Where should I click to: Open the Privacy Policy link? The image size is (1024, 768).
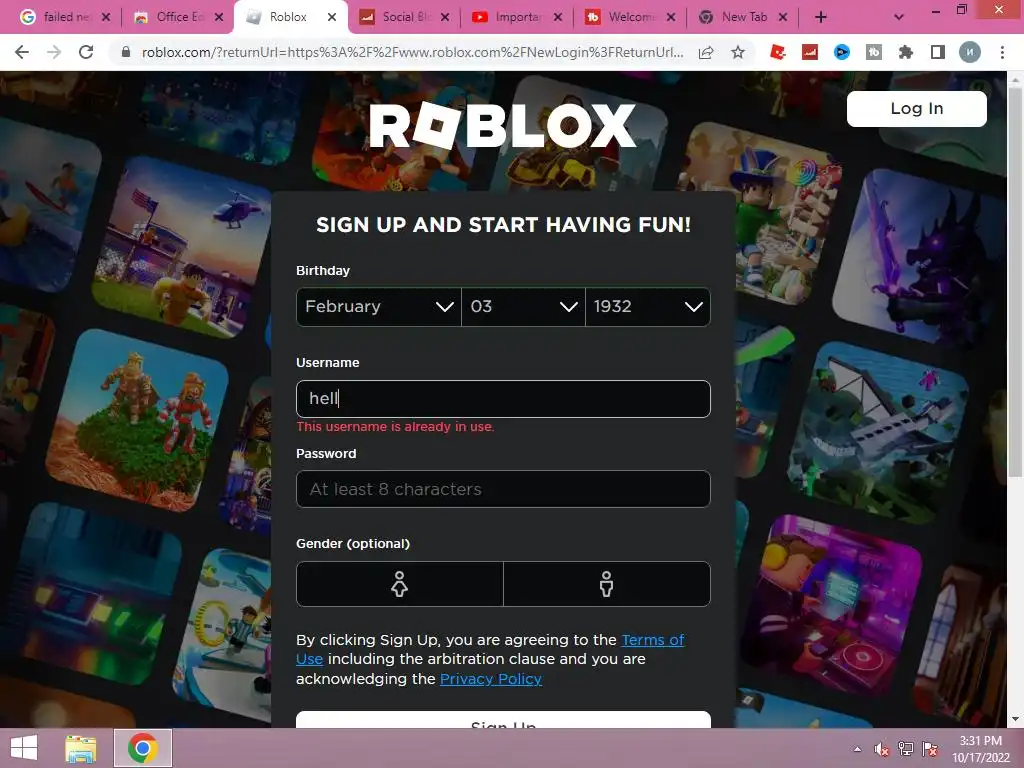point(491,679)
